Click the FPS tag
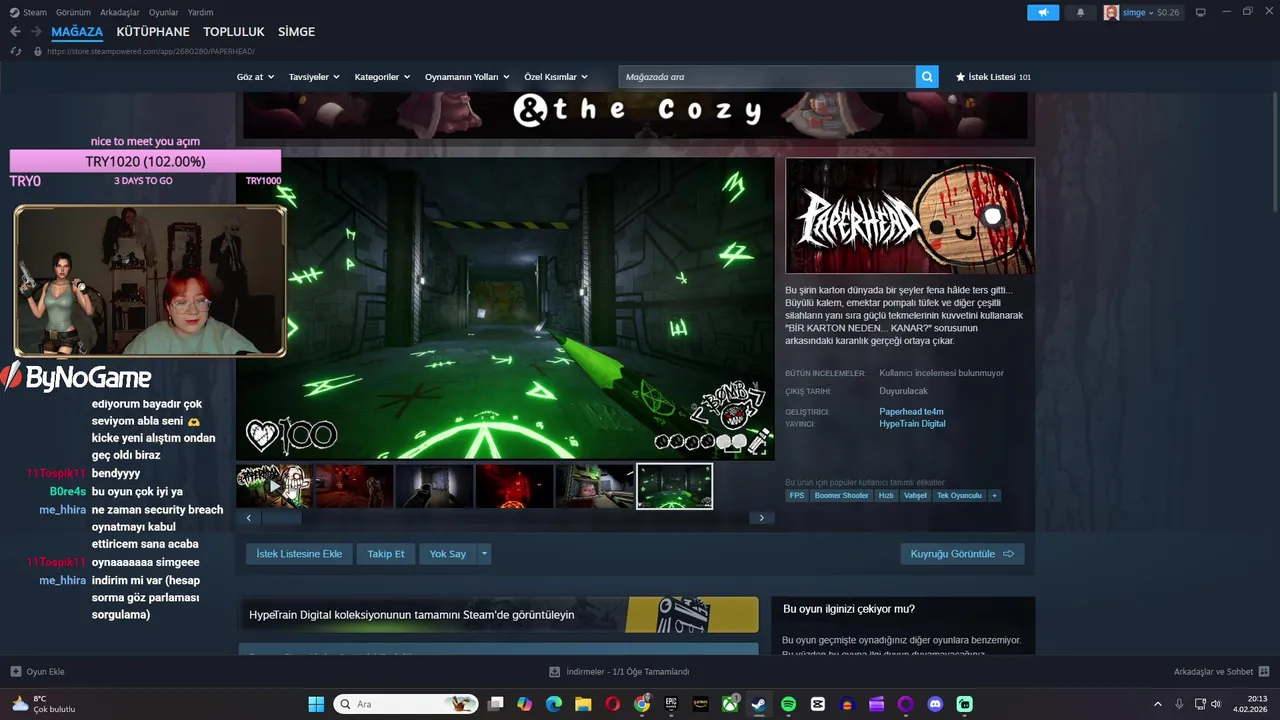This screenshot has width=1280, height=720. (x=797, y=496)
